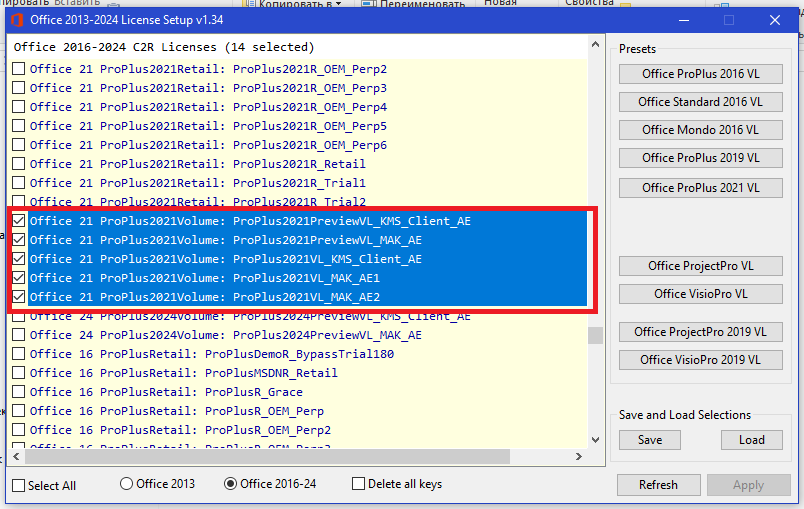The height and width of the screenshot is (509, 804).
Task: Toggle the Select All checkbox
Action: coord(18,485)
